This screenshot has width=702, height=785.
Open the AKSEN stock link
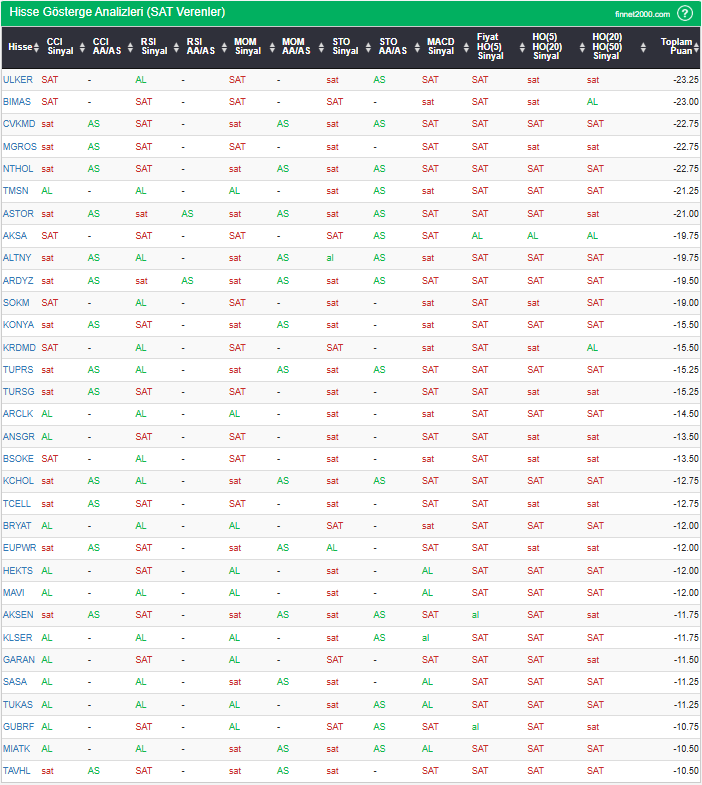[x=18, y=615]
